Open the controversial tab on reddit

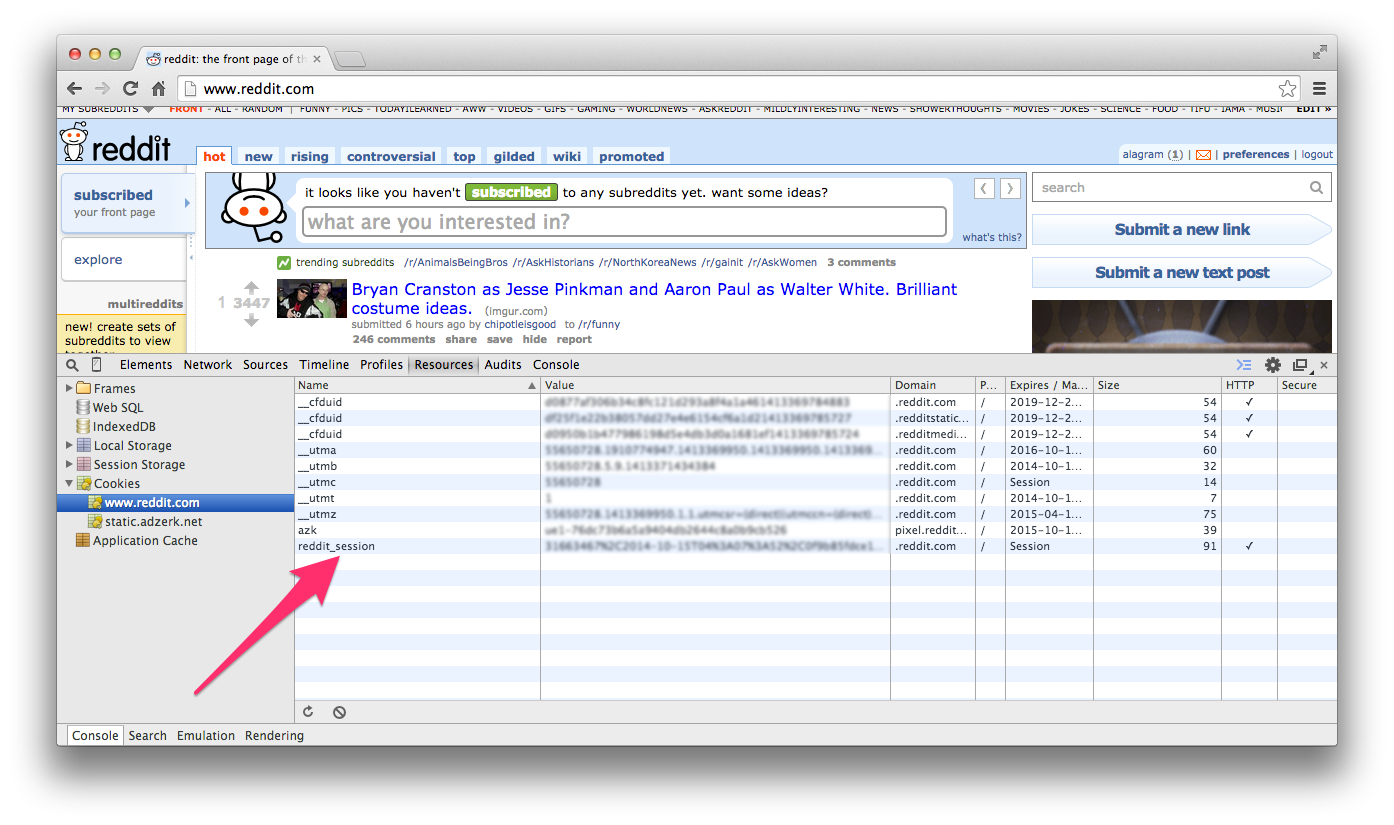391,156
